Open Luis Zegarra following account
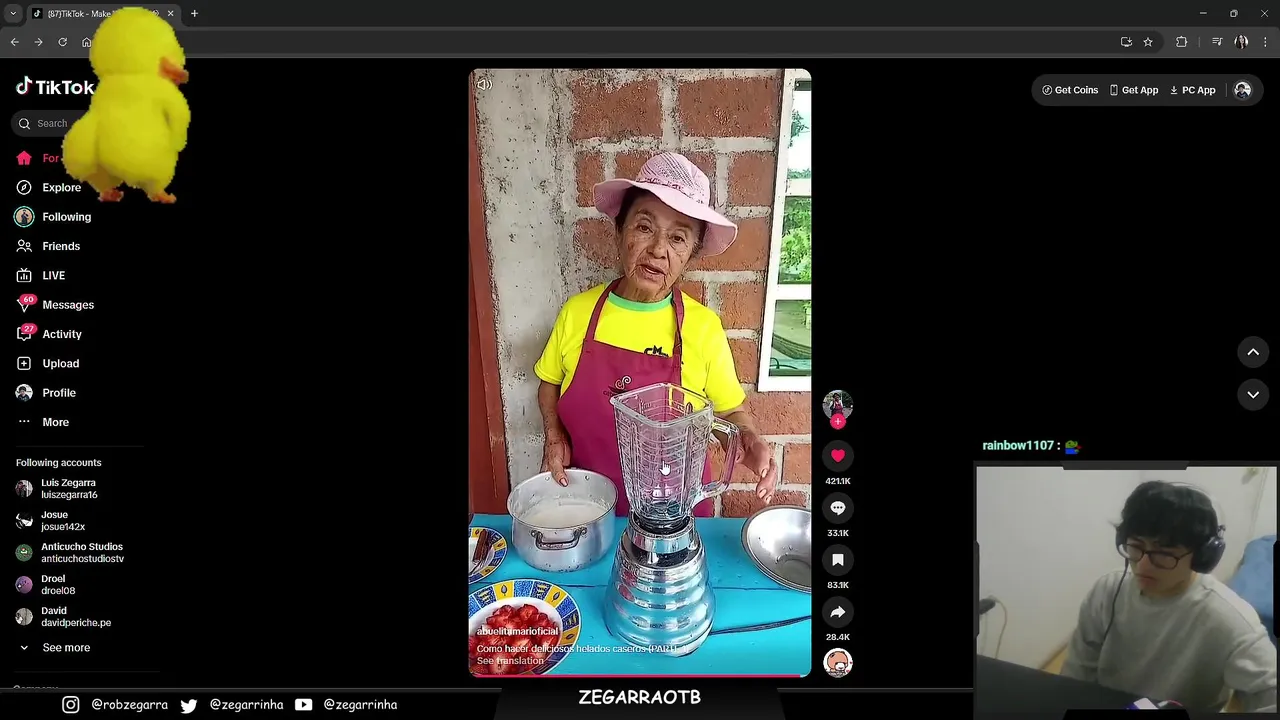 click(69, 489)
